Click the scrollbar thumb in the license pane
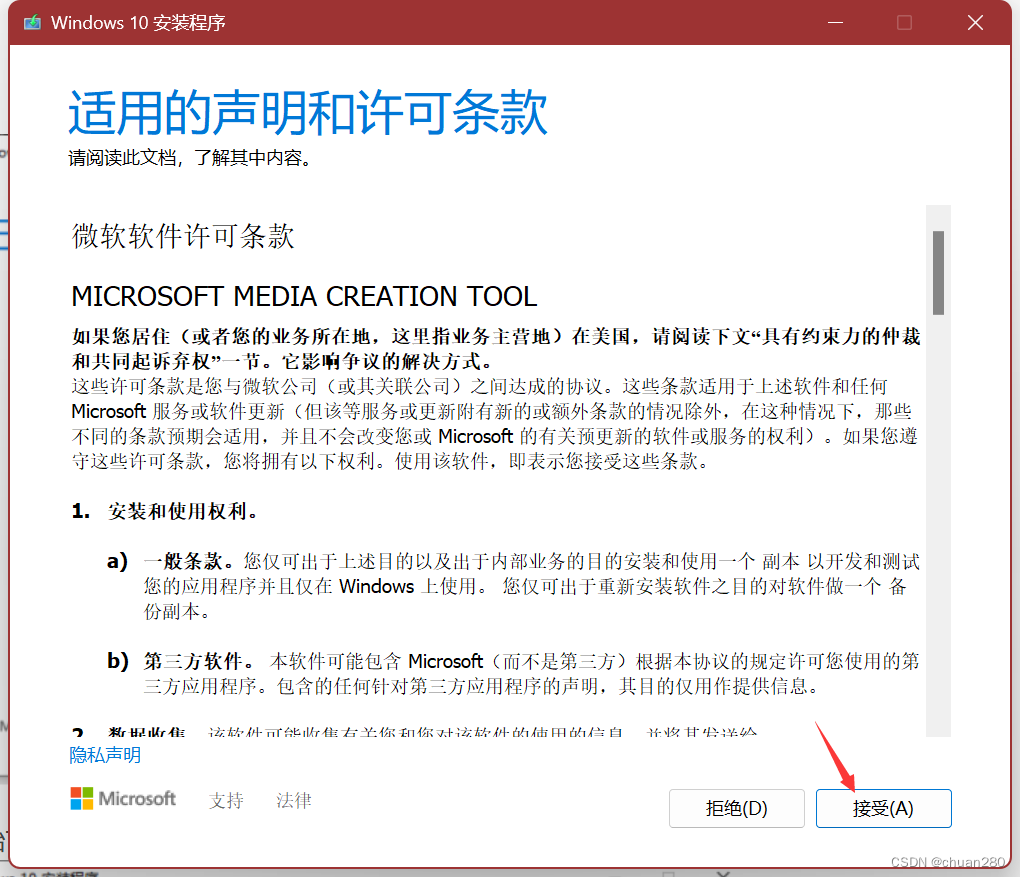This screenshot has height=877, width=1020. click(x=938, y=268)
